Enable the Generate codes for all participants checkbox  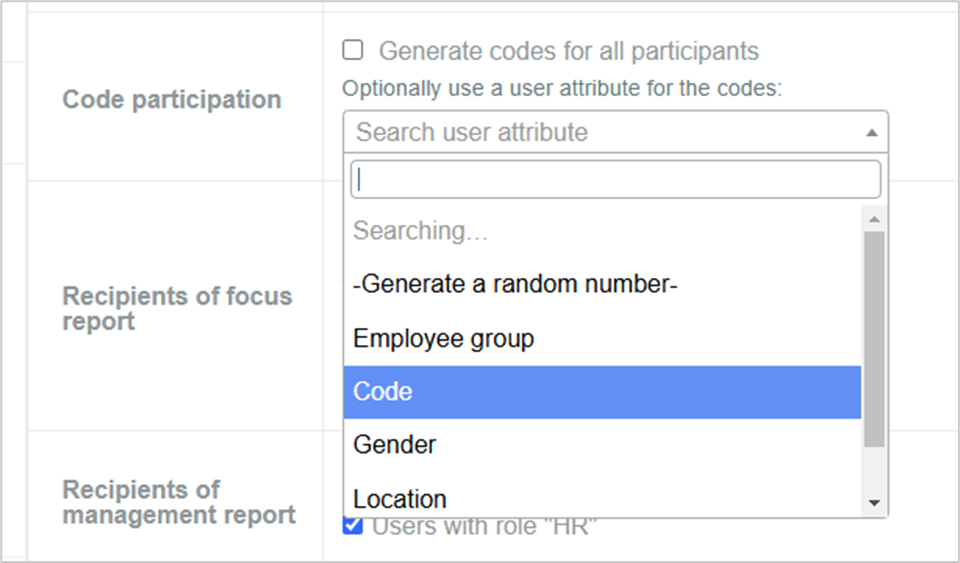(353, 50)
